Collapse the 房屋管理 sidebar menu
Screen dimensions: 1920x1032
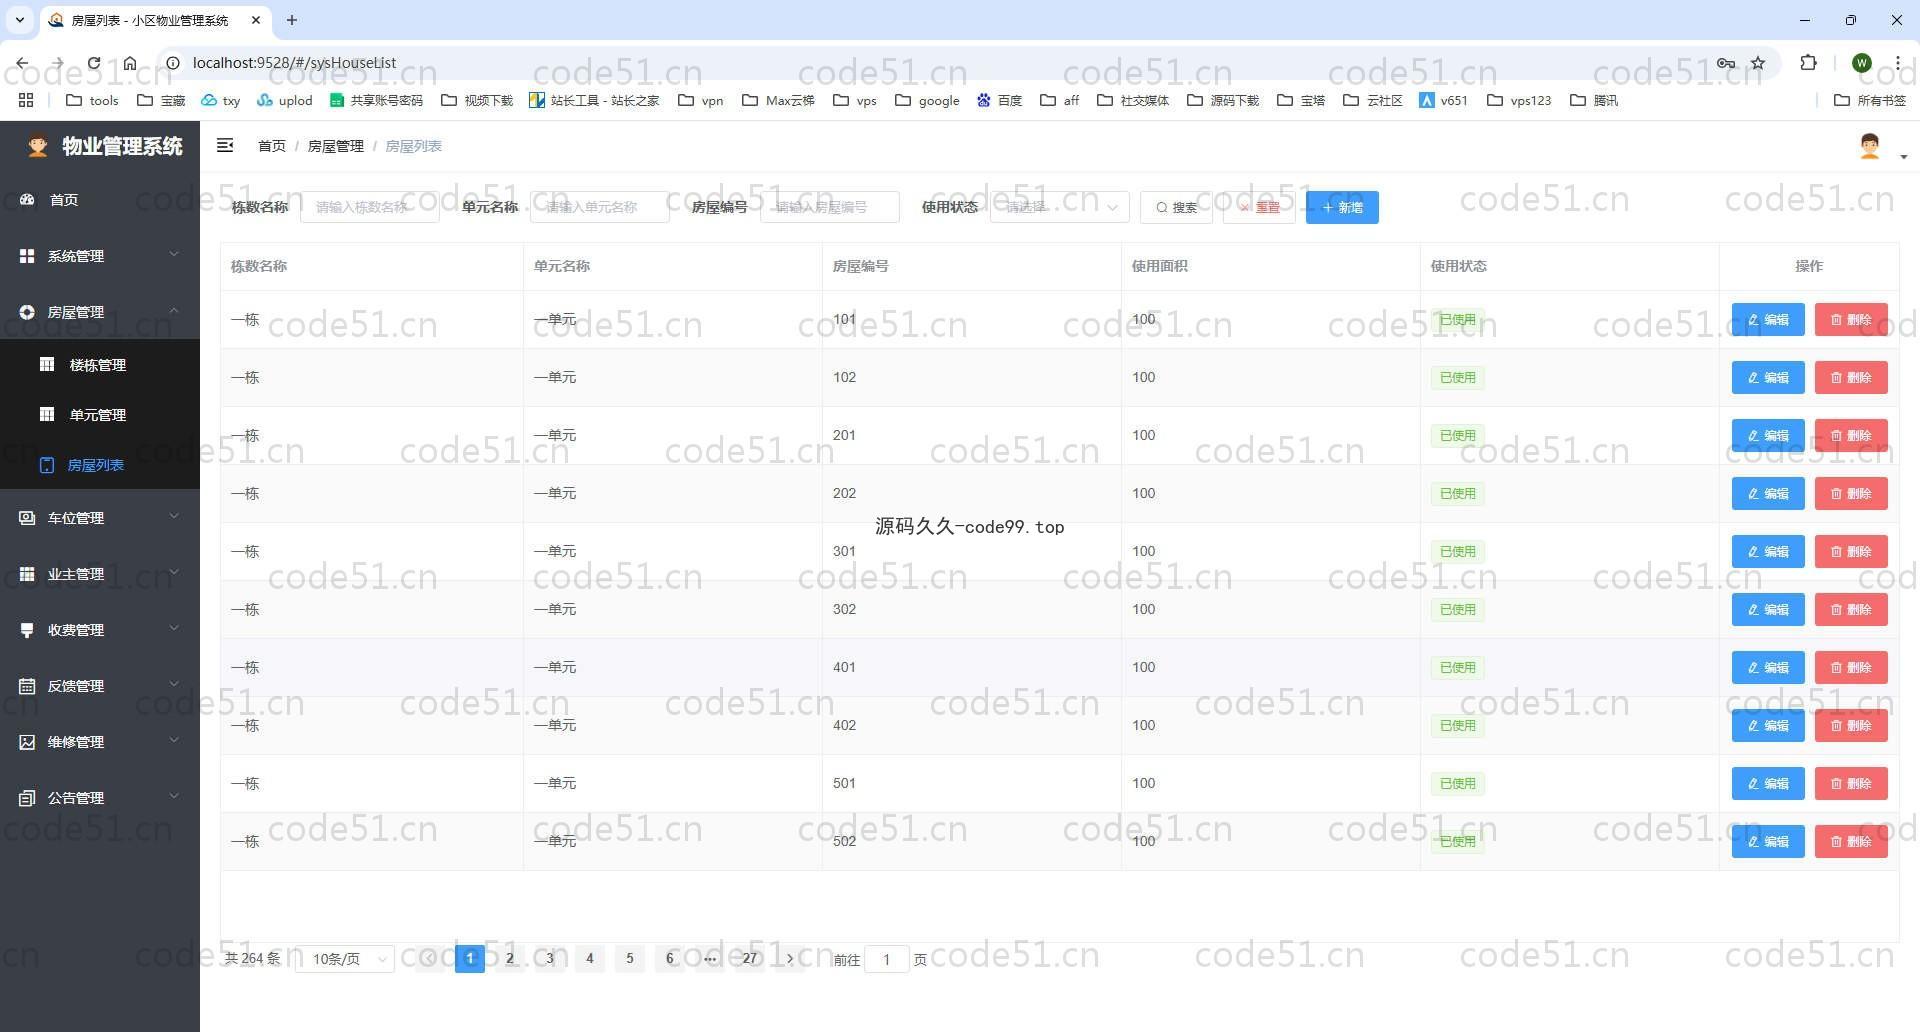pyautogui.click(x=98, y=312)
